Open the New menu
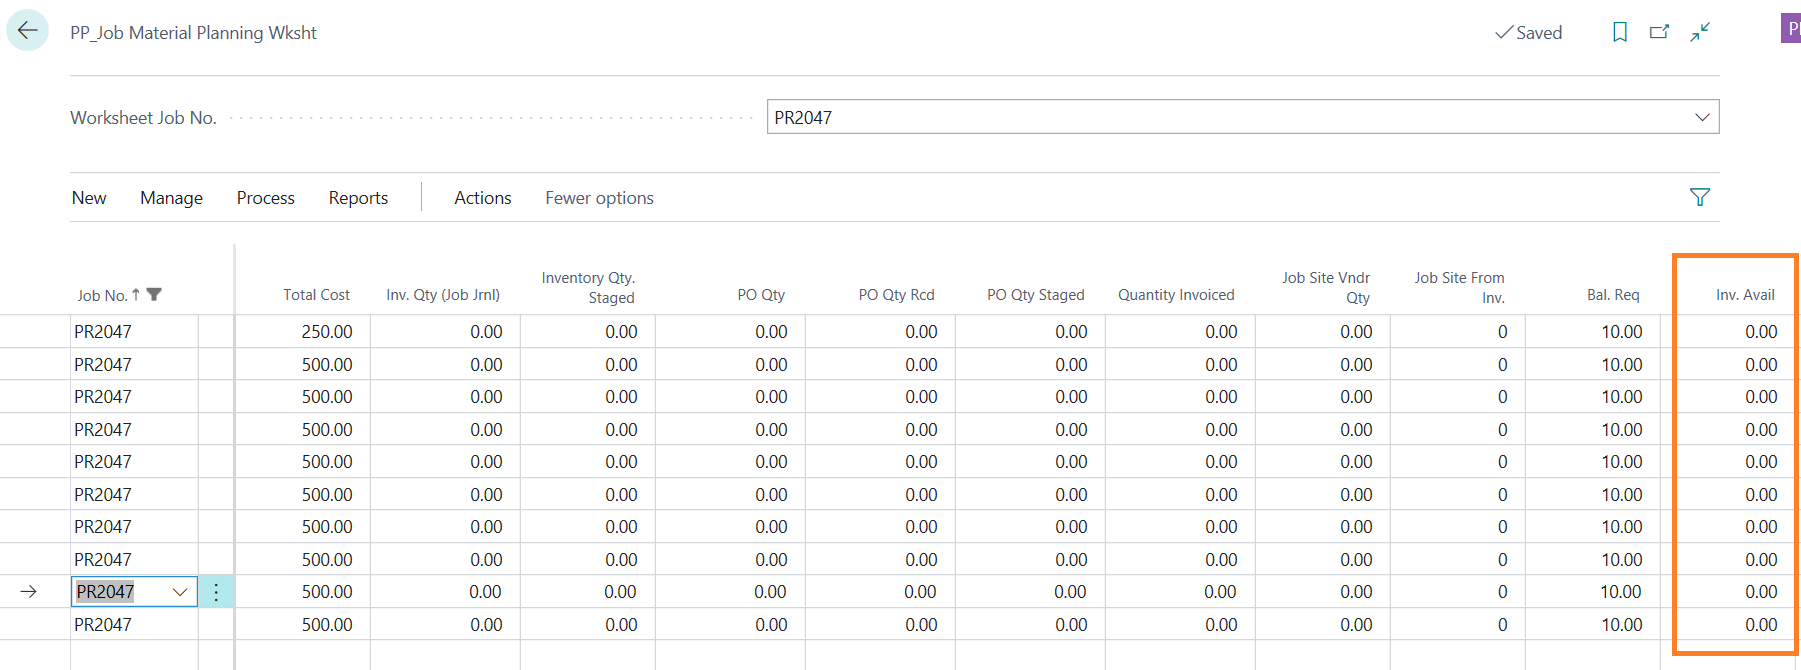Screen dimensions: 1801x670 (89, 198)
